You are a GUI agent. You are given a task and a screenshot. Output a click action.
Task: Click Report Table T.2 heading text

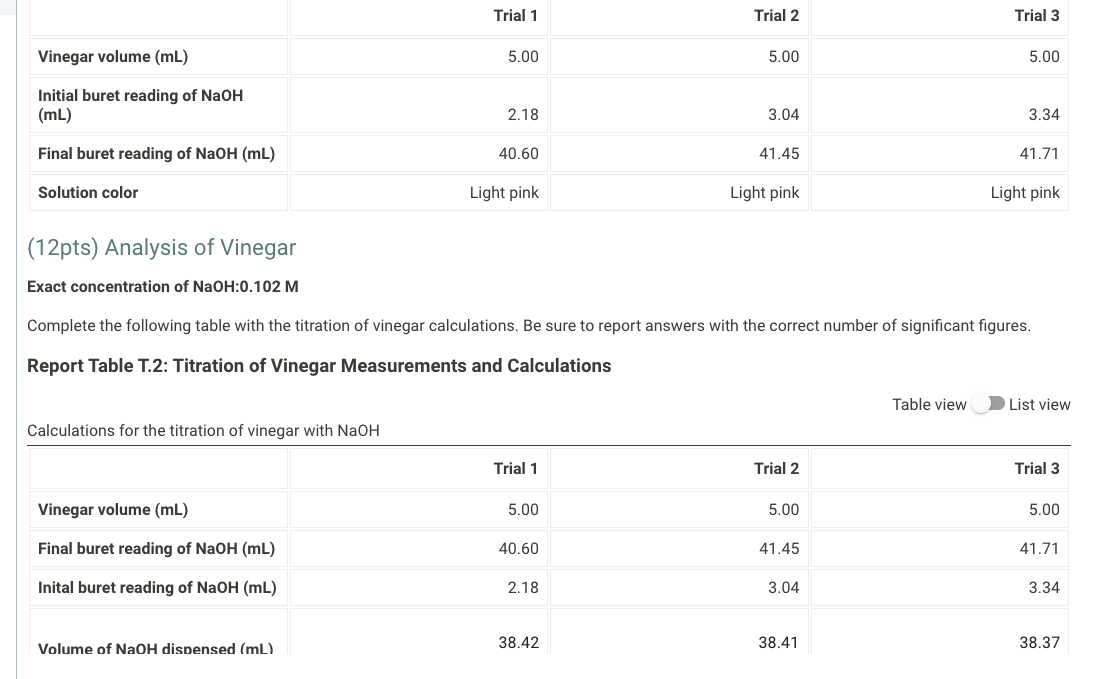coord(319,365)
